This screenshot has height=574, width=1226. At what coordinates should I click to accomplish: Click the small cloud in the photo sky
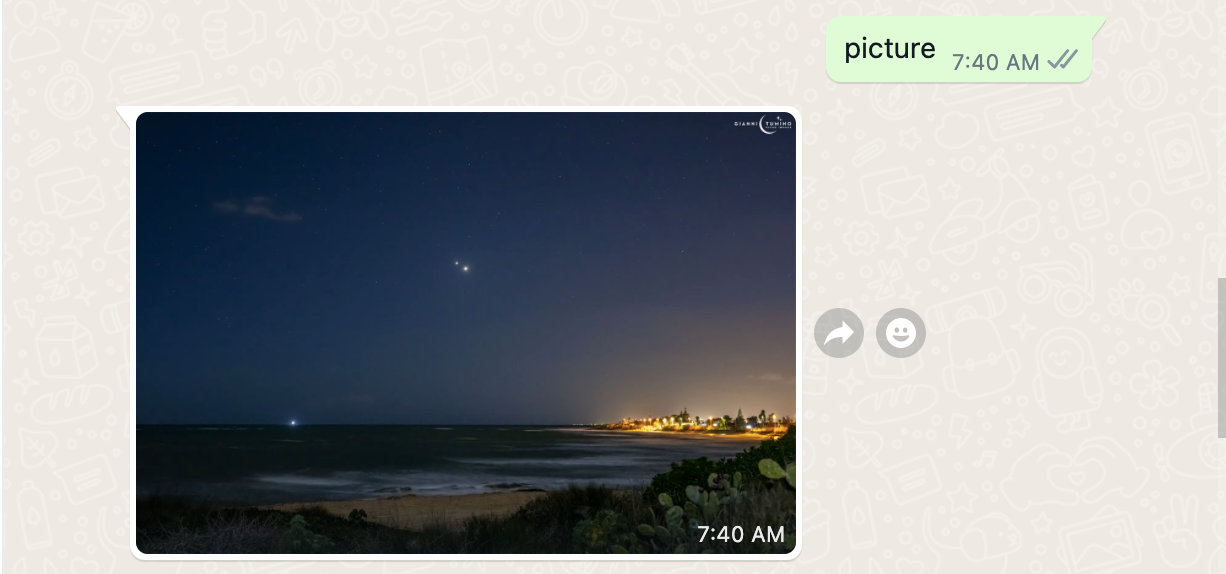coord(257,208)
